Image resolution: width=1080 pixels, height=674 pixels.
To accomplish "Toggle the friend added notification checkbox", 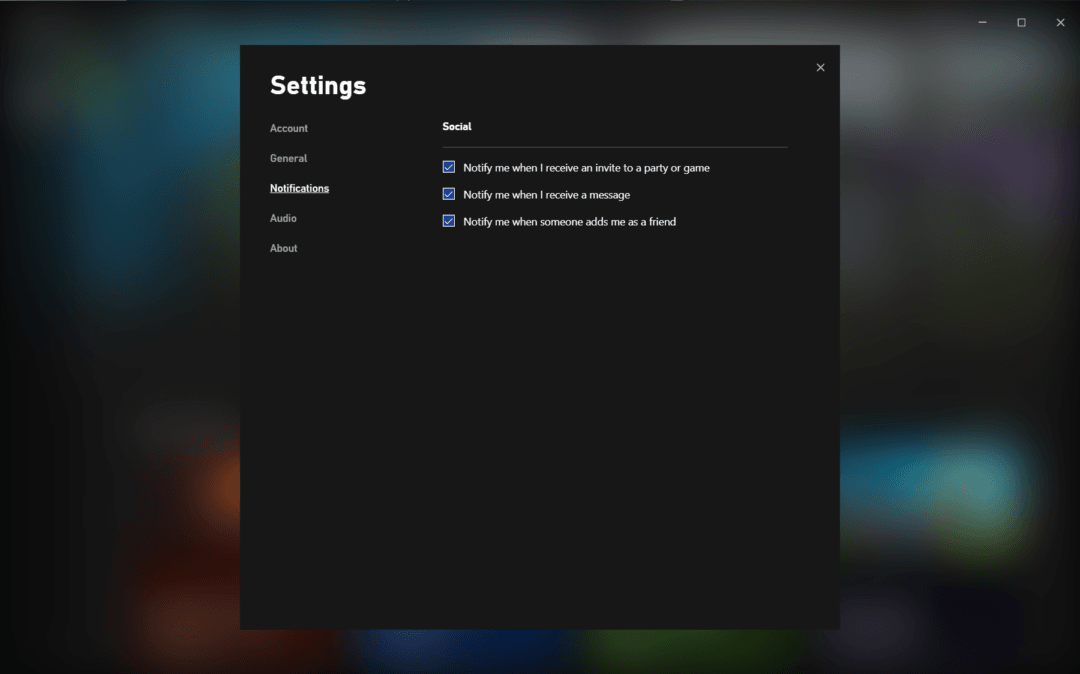I will coord(449,221).
